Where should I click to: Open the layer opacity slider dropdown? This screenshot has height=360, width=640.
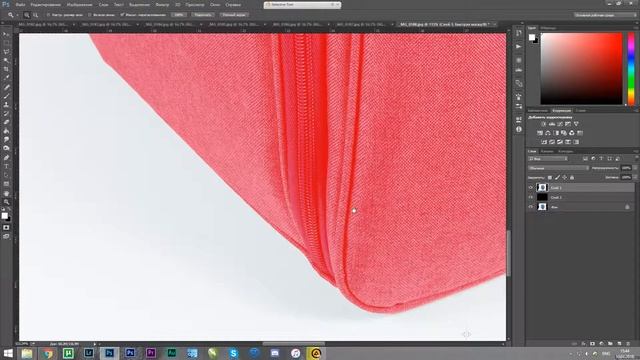635,168
